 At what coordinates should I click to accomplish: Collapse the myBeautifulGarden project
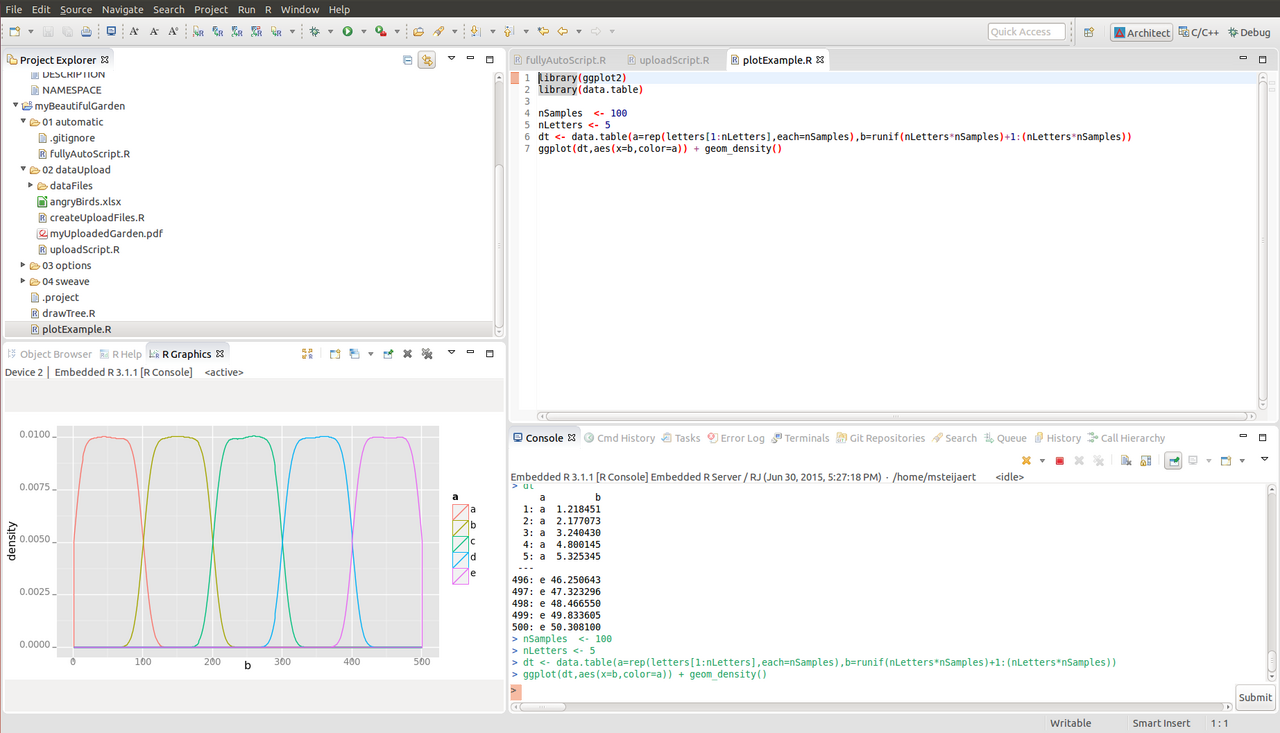pyautogui.click(x=16, y=106)
